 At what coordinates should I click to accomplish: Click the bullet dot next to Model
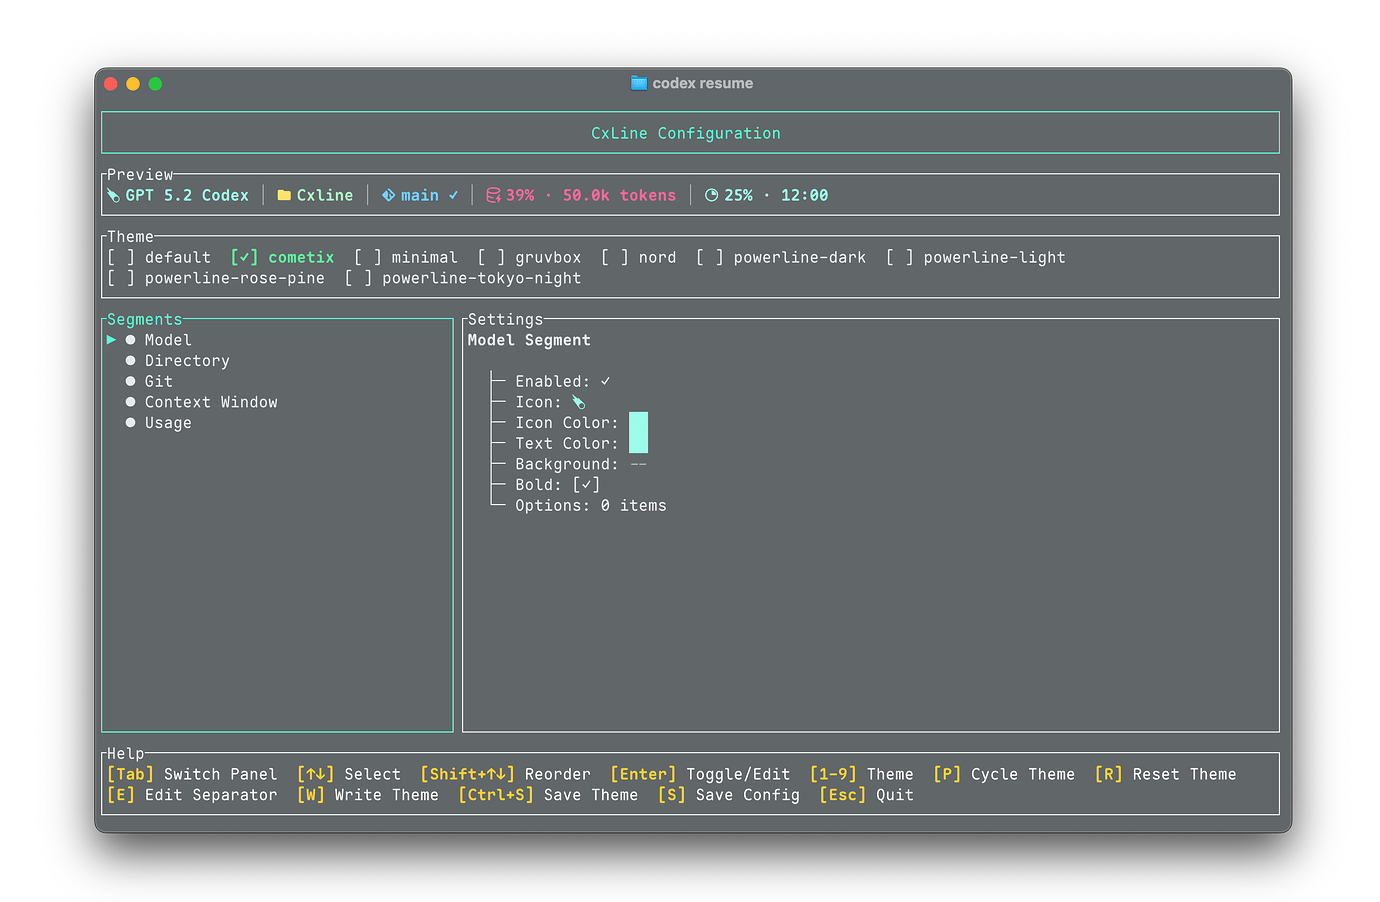click(130, 340)
